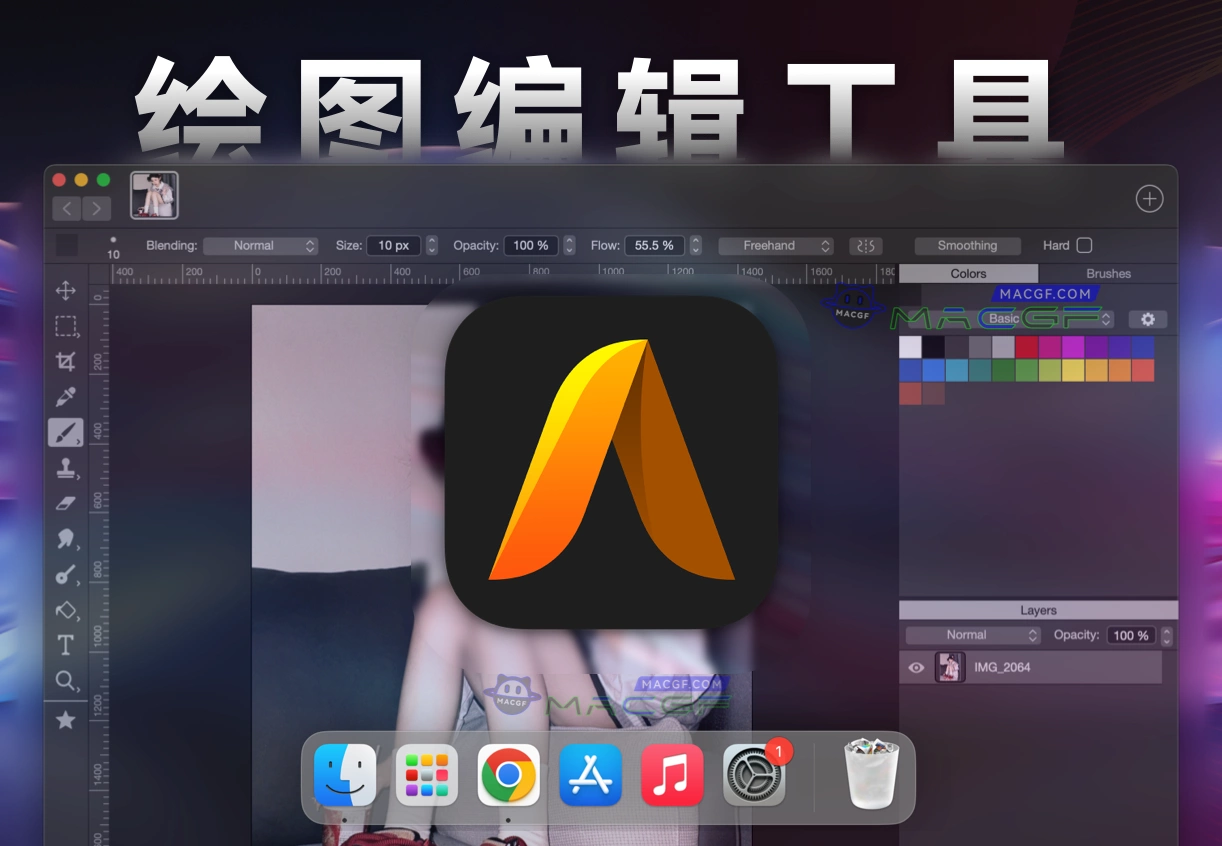This screenshot has height=846, width=1222.
Task: Select the Dodge and Burn tool
Action: [x=66, y=575]
